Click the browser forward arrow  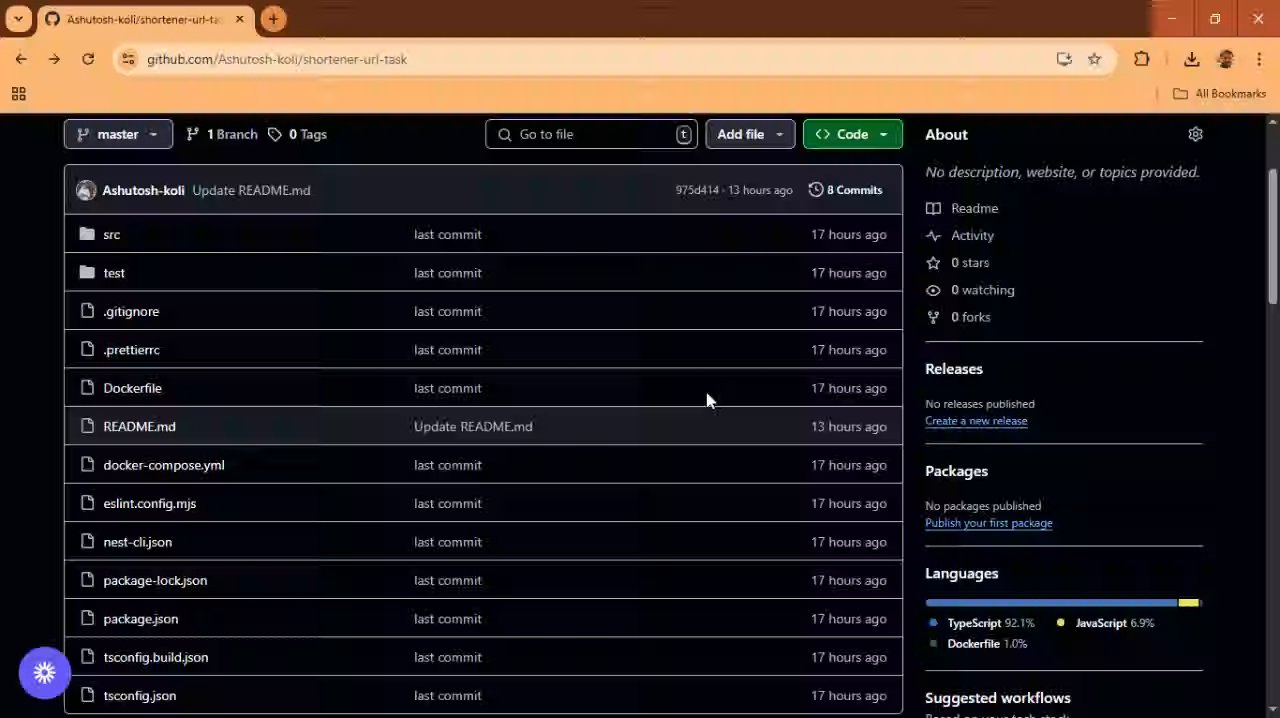pos(54,59)
